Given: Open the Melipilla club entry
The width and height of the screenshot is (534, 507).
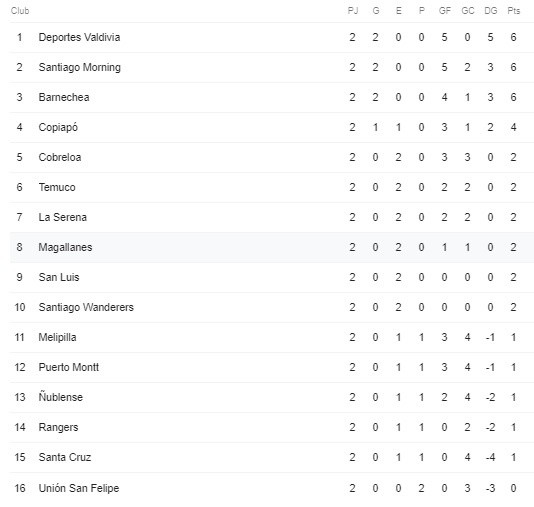Looking at the screenshot, I should pyautogui.click(x=272, y=337).
